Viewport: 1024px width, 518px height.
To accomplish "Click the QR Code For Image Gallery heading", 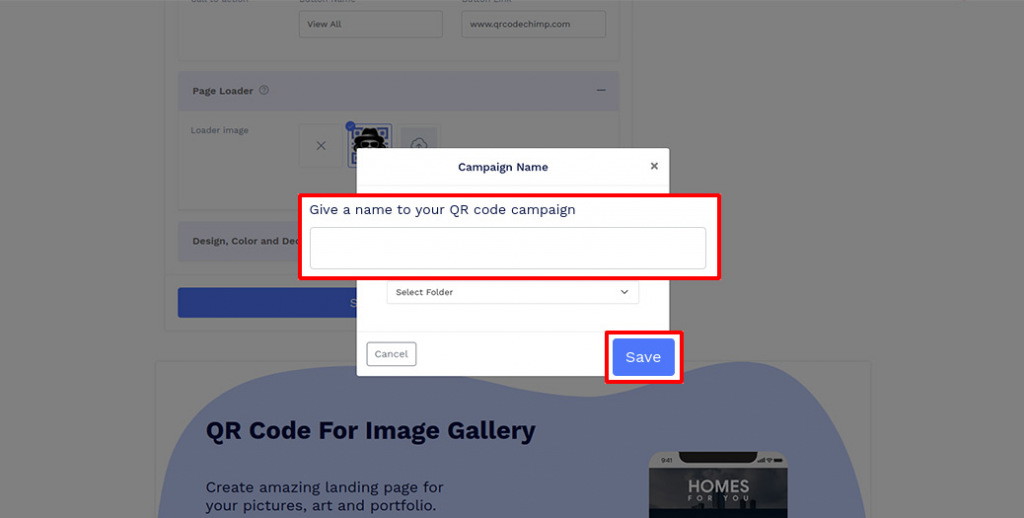I will point(370,430).
